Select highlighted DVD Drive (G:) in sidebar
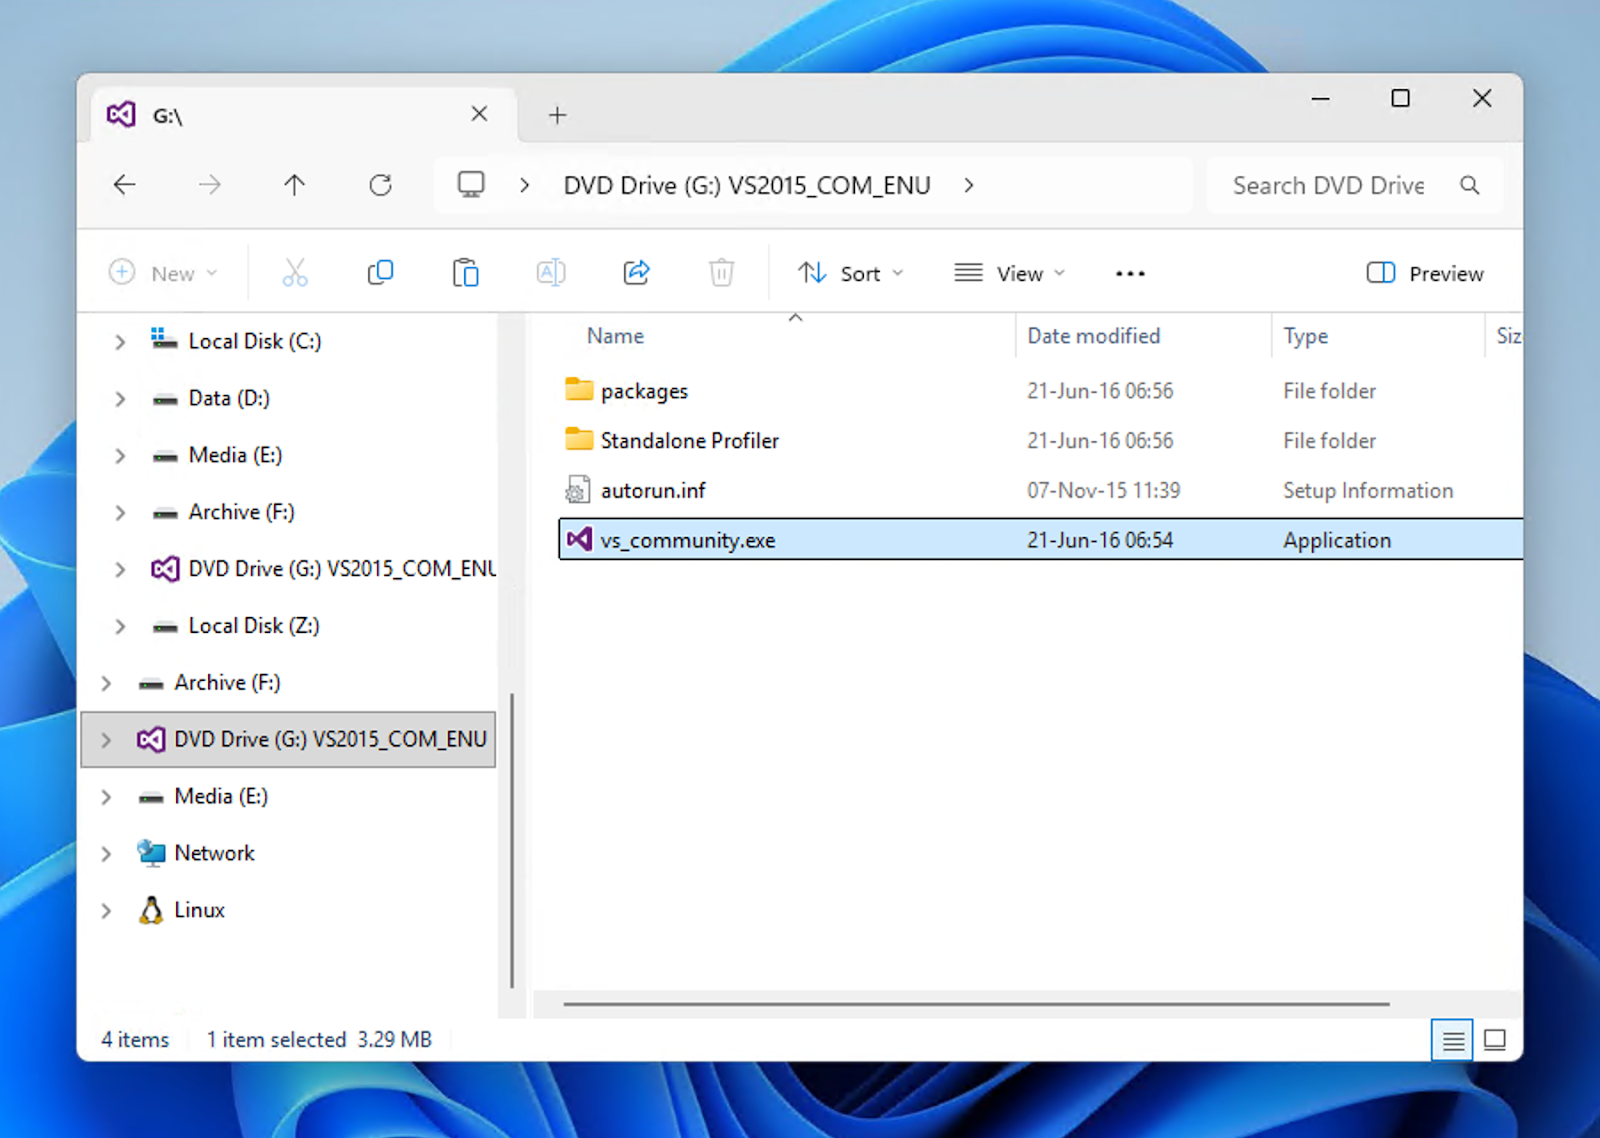This screenshot has height=1138, width=1600. 288,739
